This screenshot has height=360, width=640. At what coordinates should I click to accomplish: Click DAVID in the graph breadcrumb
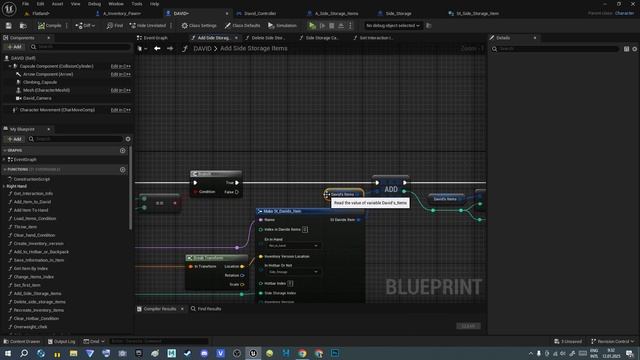202,49
